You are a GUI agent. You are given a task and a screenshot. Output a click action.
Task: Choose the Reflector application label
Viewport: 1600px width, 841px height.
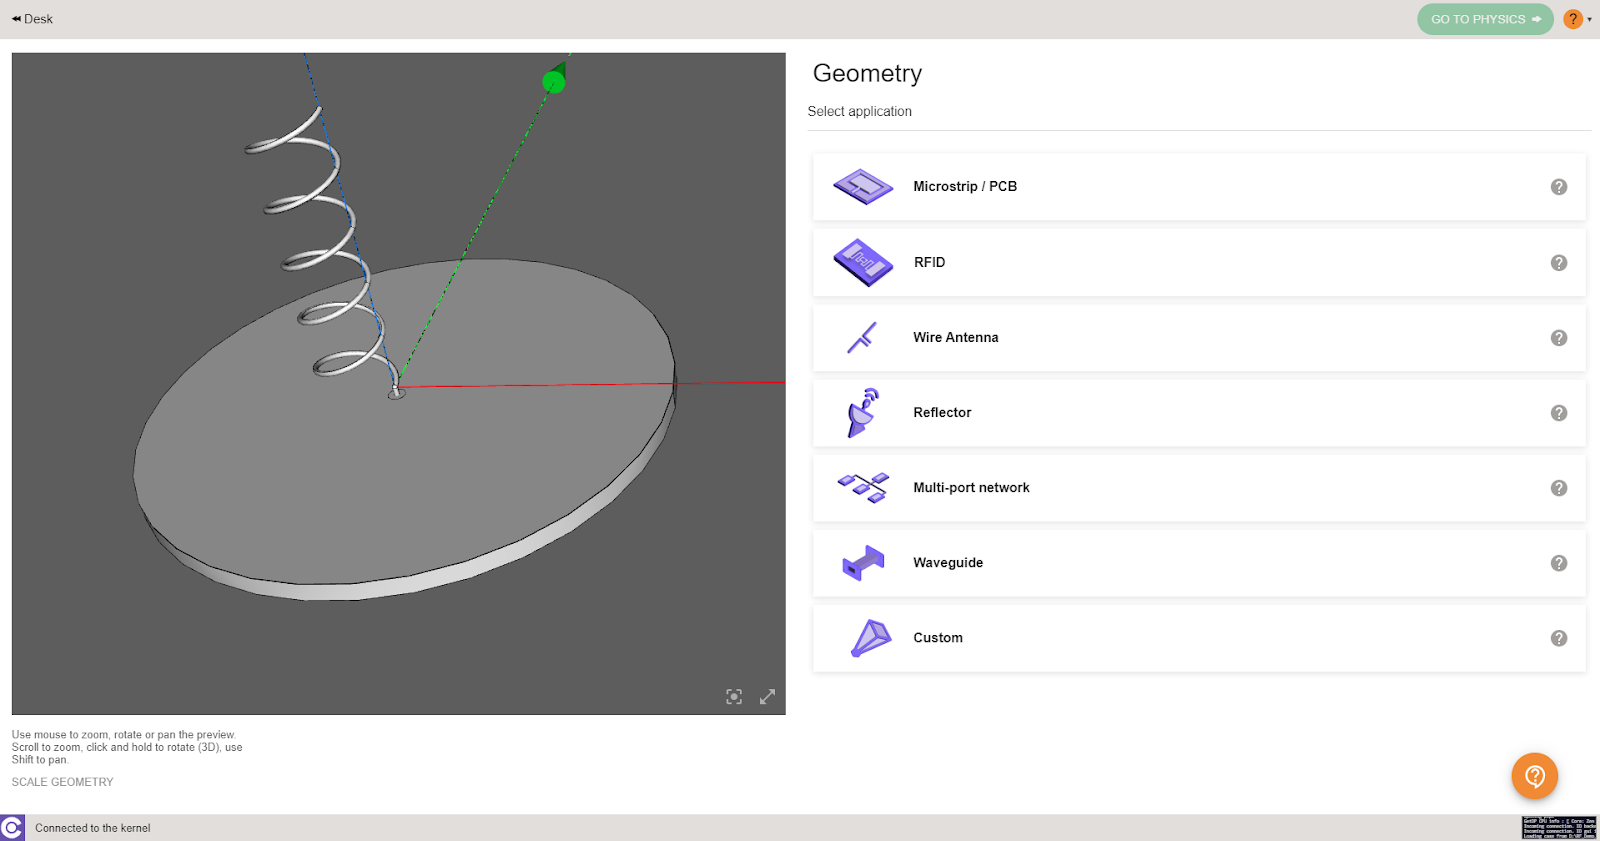[x=942, y=413]
